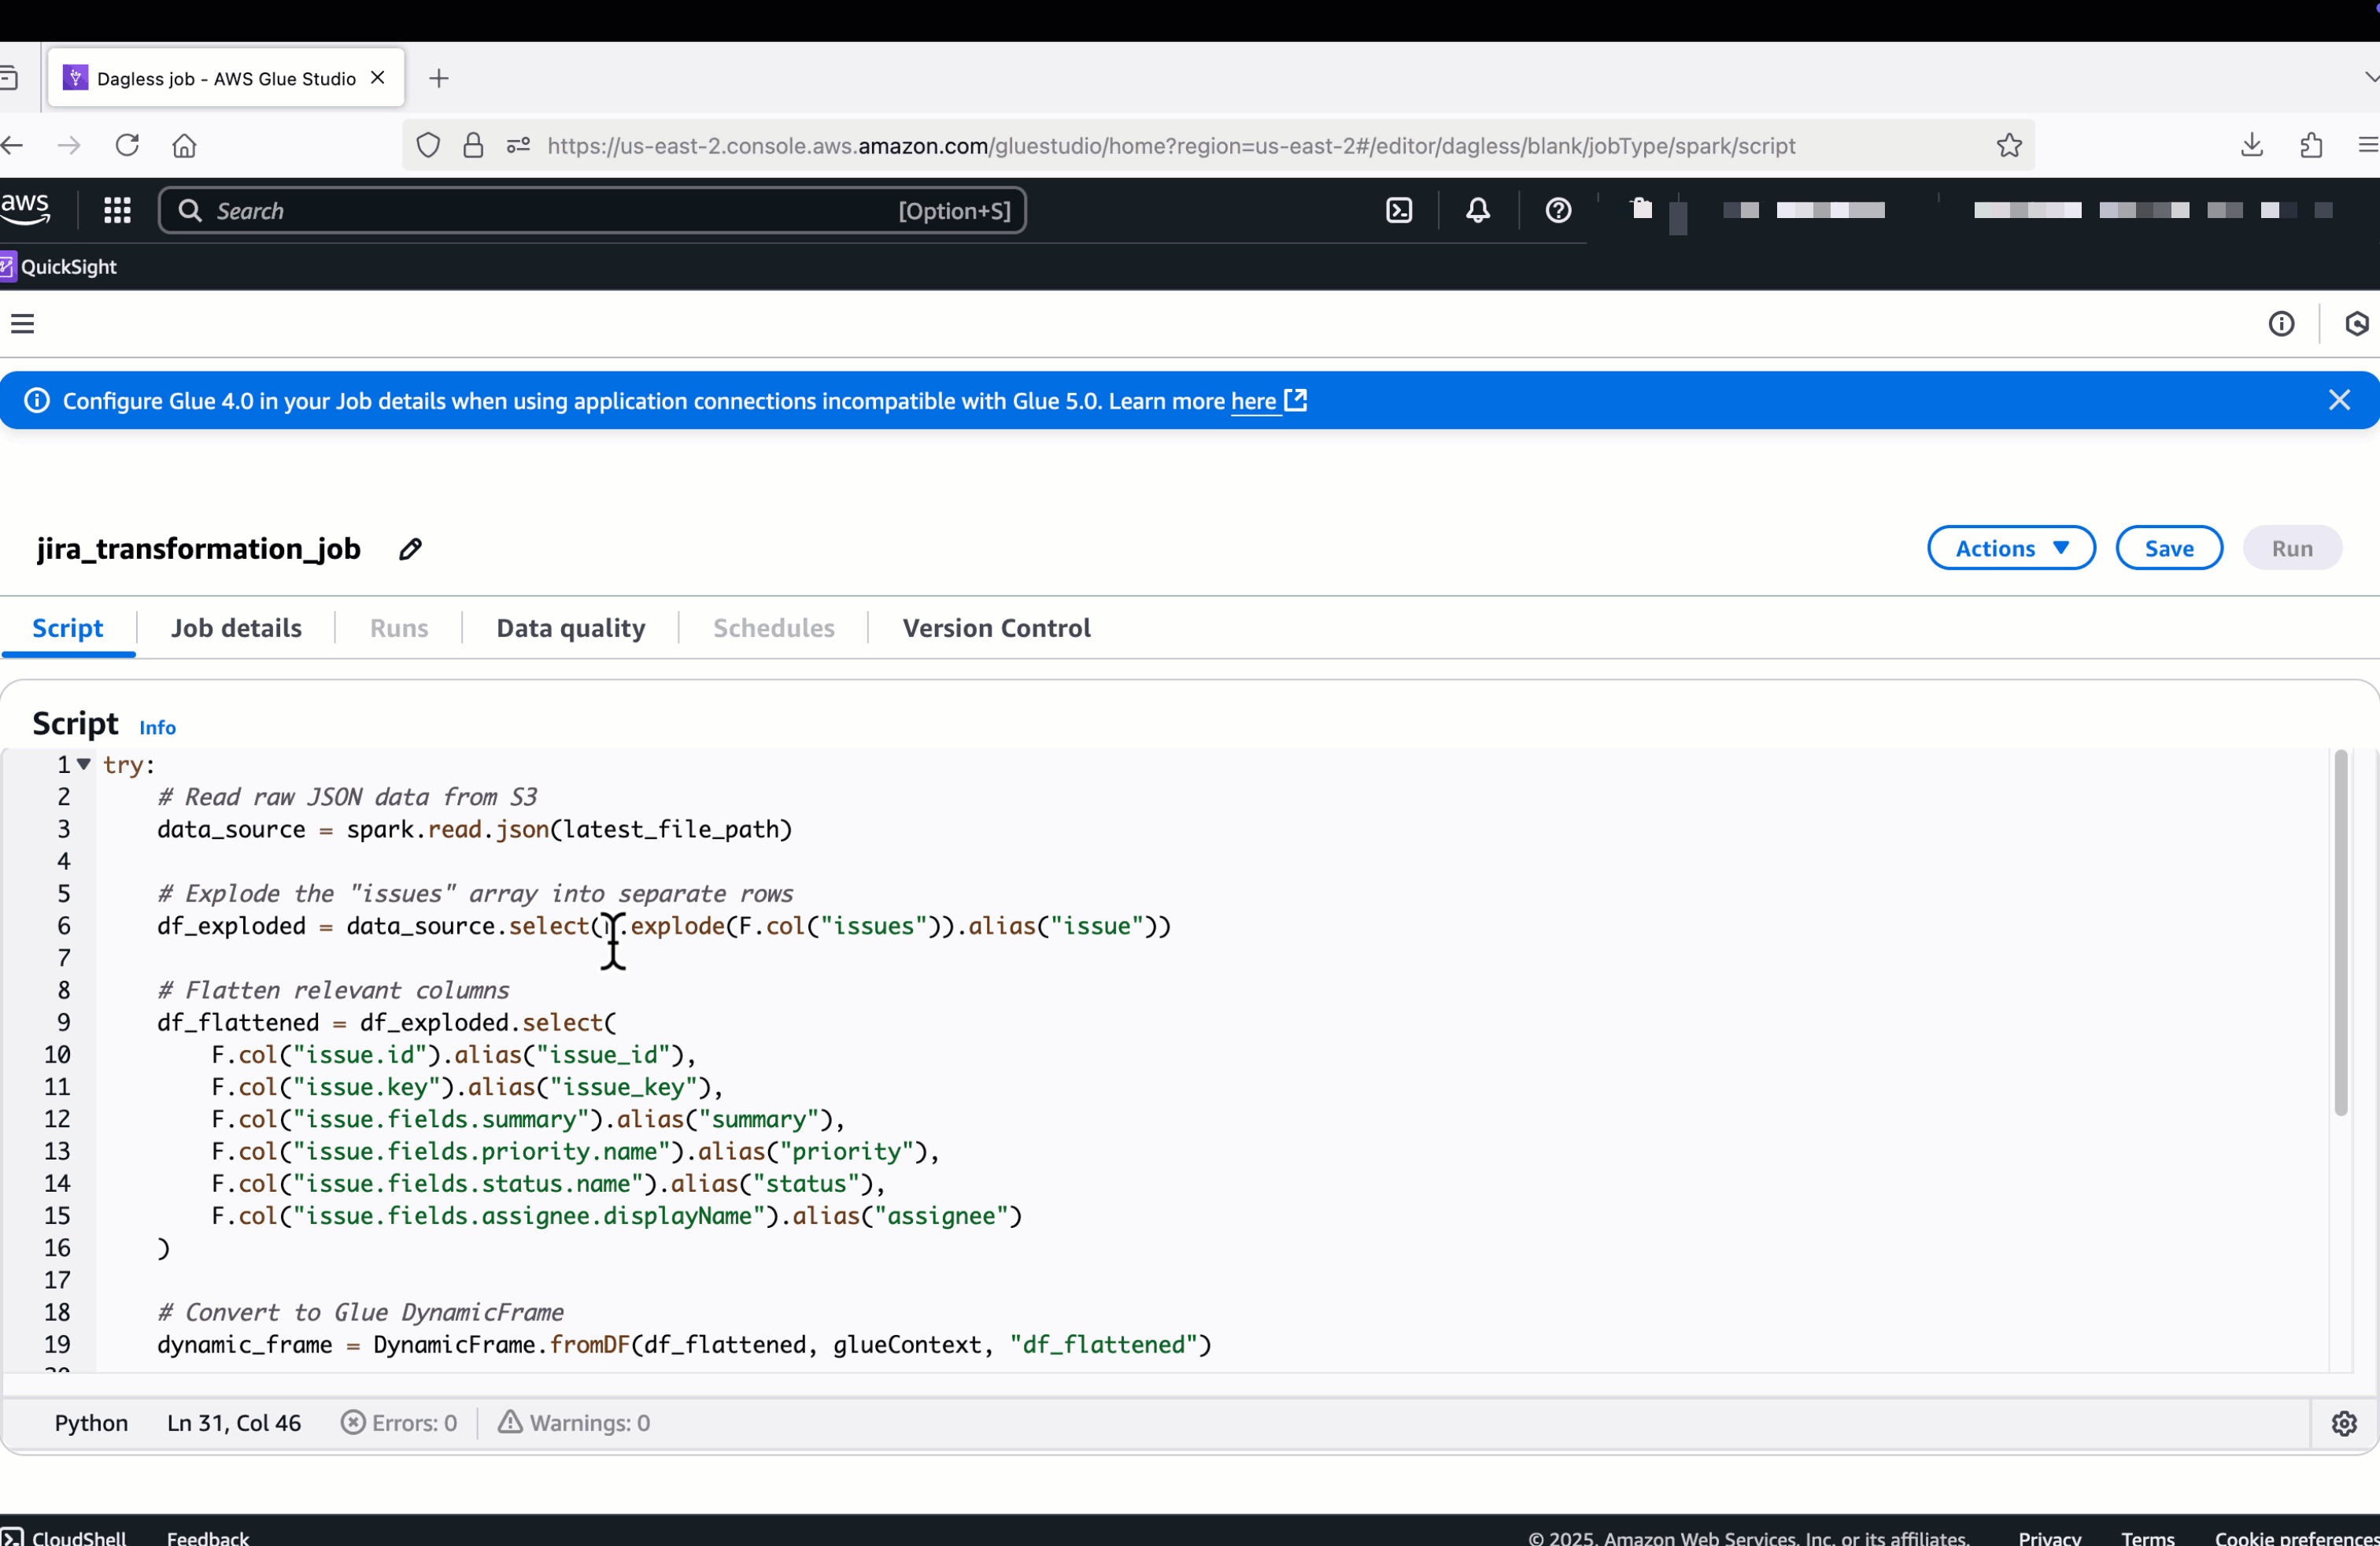Launch CloudShell from top navigation bar

coord(1399,210)
